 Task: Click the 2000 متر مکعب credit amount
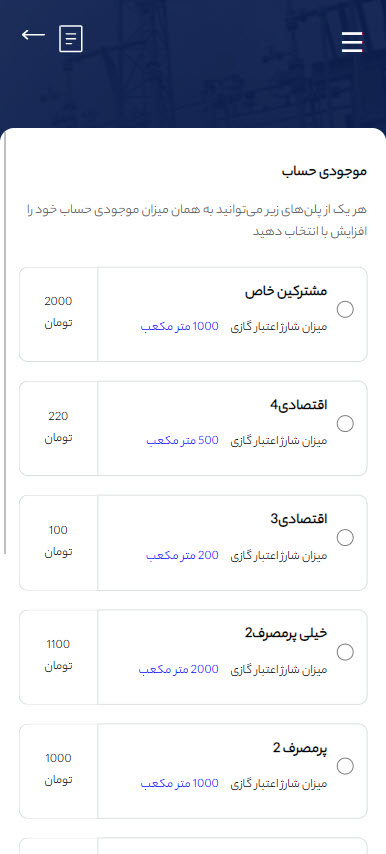(x=179, y=670)
